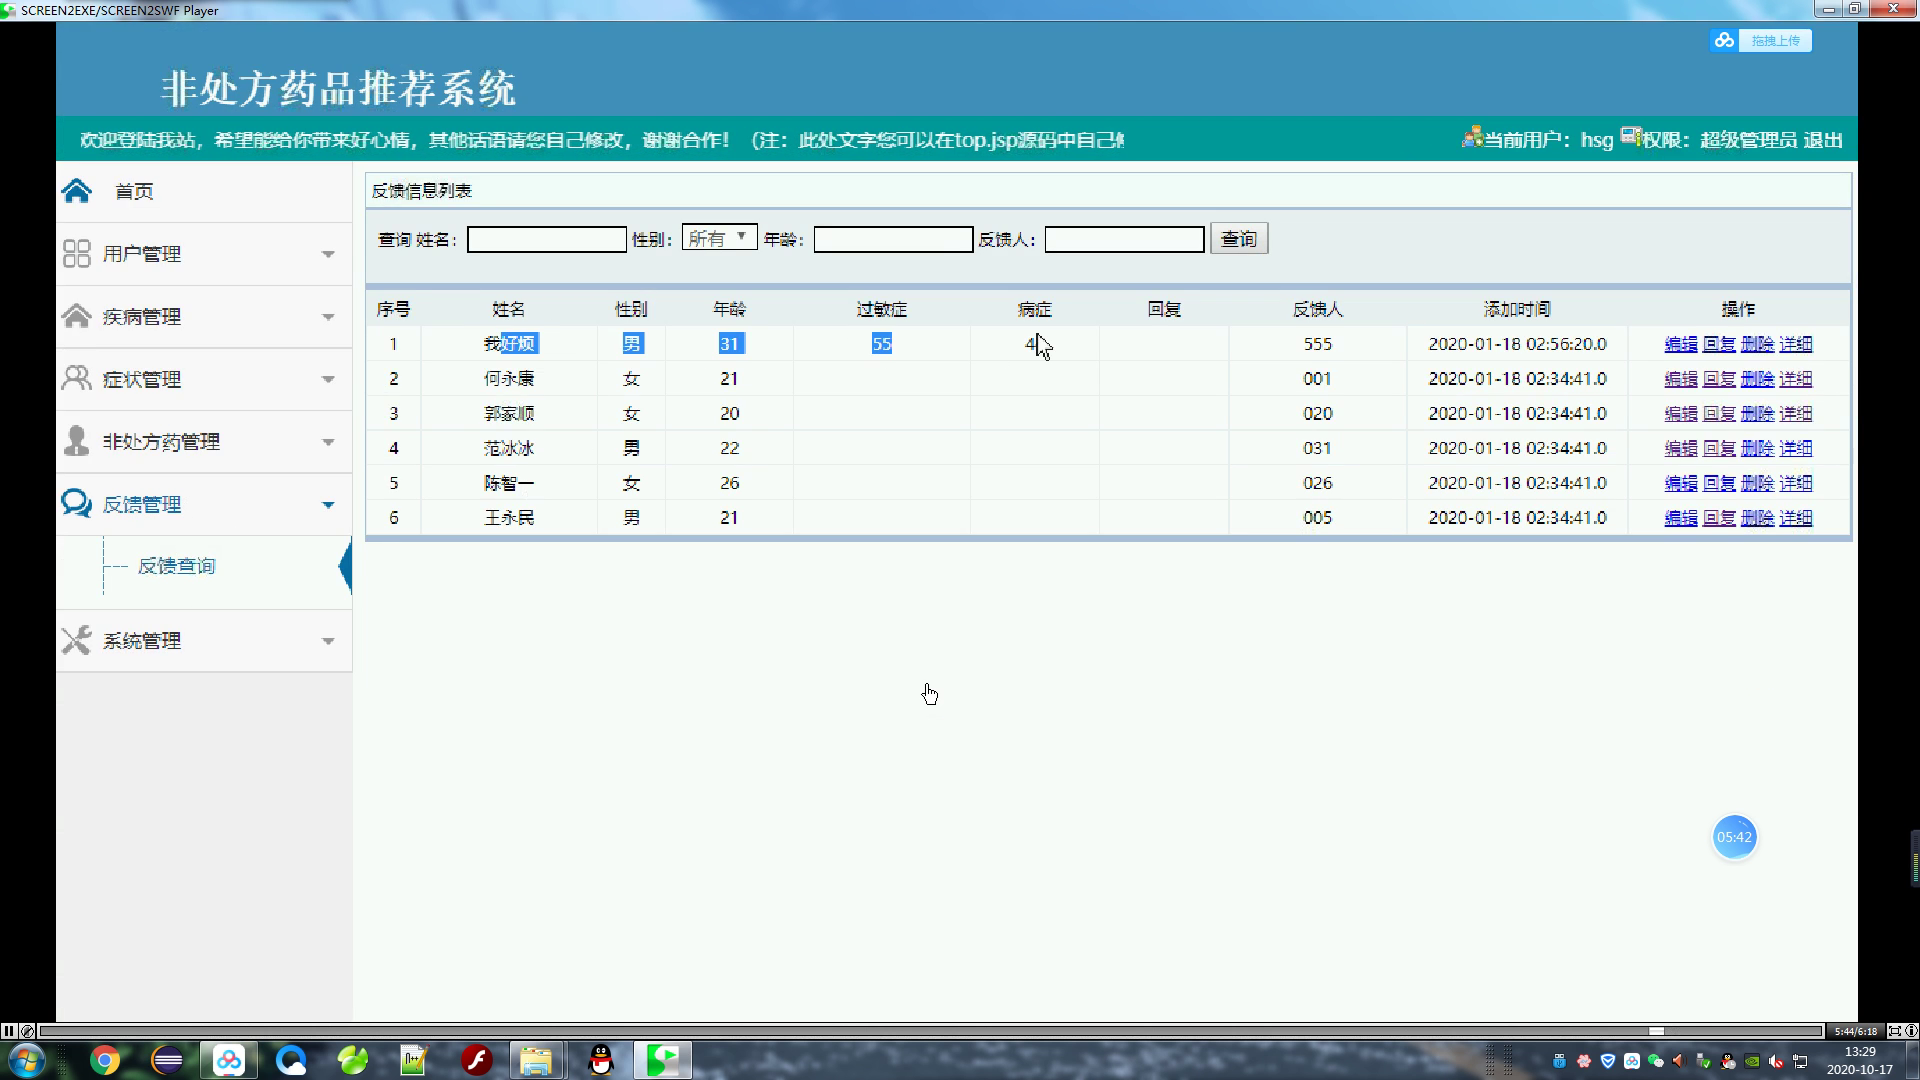Click the 非处方药管理 user icon
The image size is (1920, 1080).
[77, 441]
